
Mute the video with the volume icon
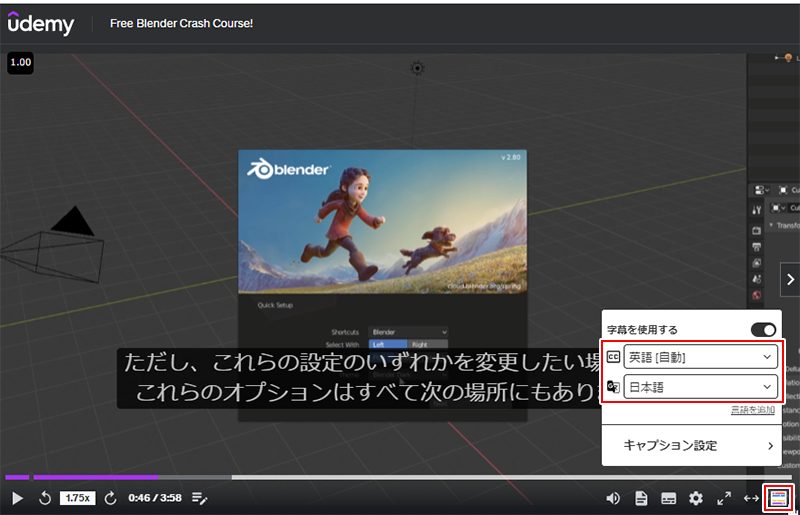pos(613,498)
